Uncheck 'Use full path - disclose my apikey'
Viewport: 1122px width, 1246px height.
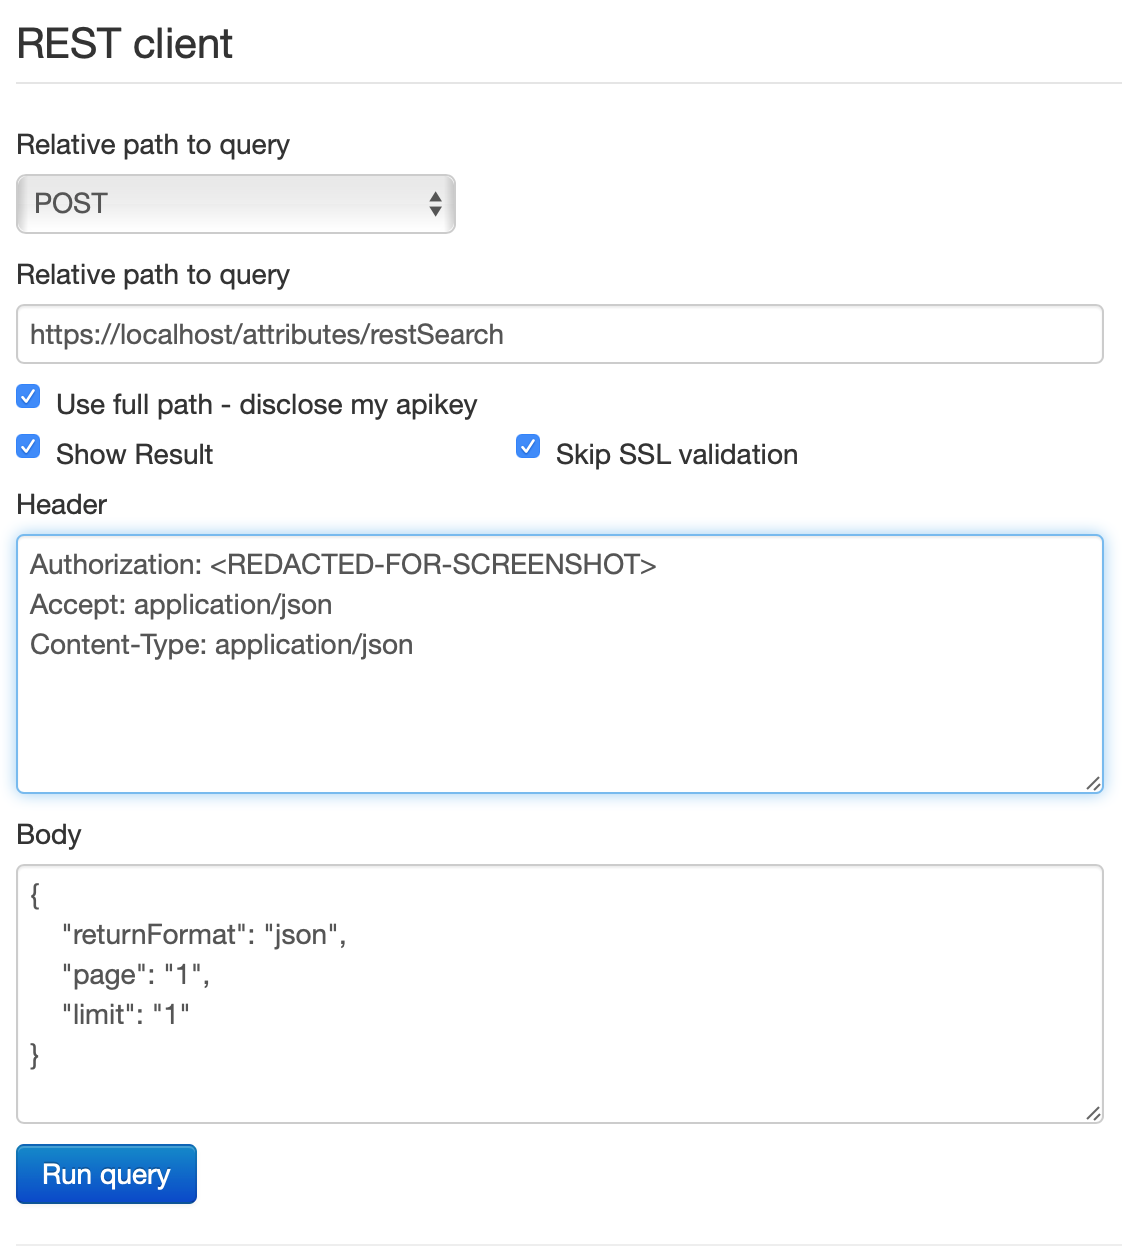27,396
